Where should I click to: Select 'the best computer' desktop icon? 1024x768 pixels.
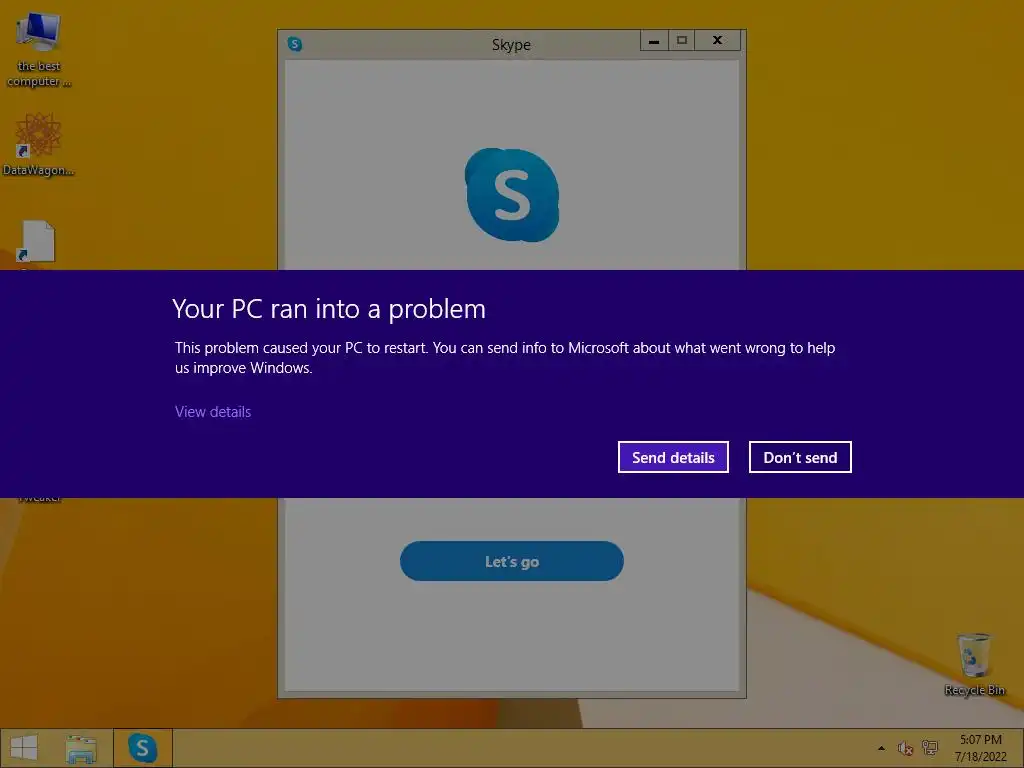(x=39, y=50)
